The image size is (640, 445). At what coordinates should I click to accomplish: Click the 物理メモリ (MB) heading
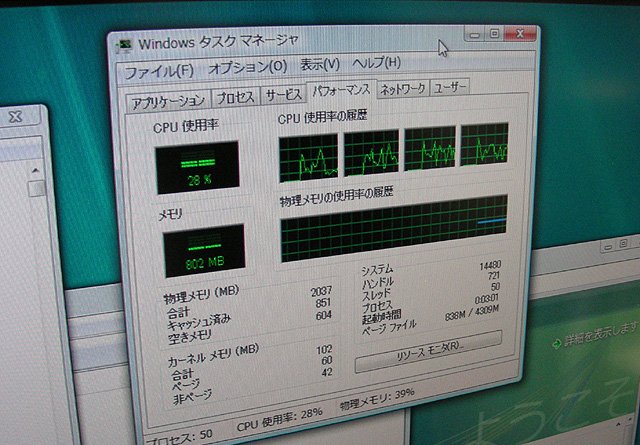point(201,295)
